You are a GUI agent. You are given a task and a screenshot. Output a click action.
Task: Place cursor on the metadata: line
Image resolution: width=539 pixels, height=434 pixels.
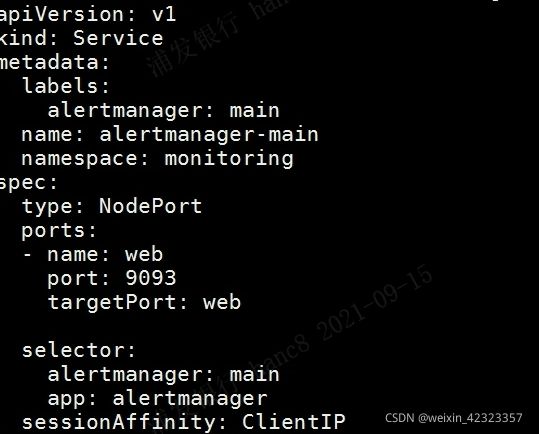55,62
